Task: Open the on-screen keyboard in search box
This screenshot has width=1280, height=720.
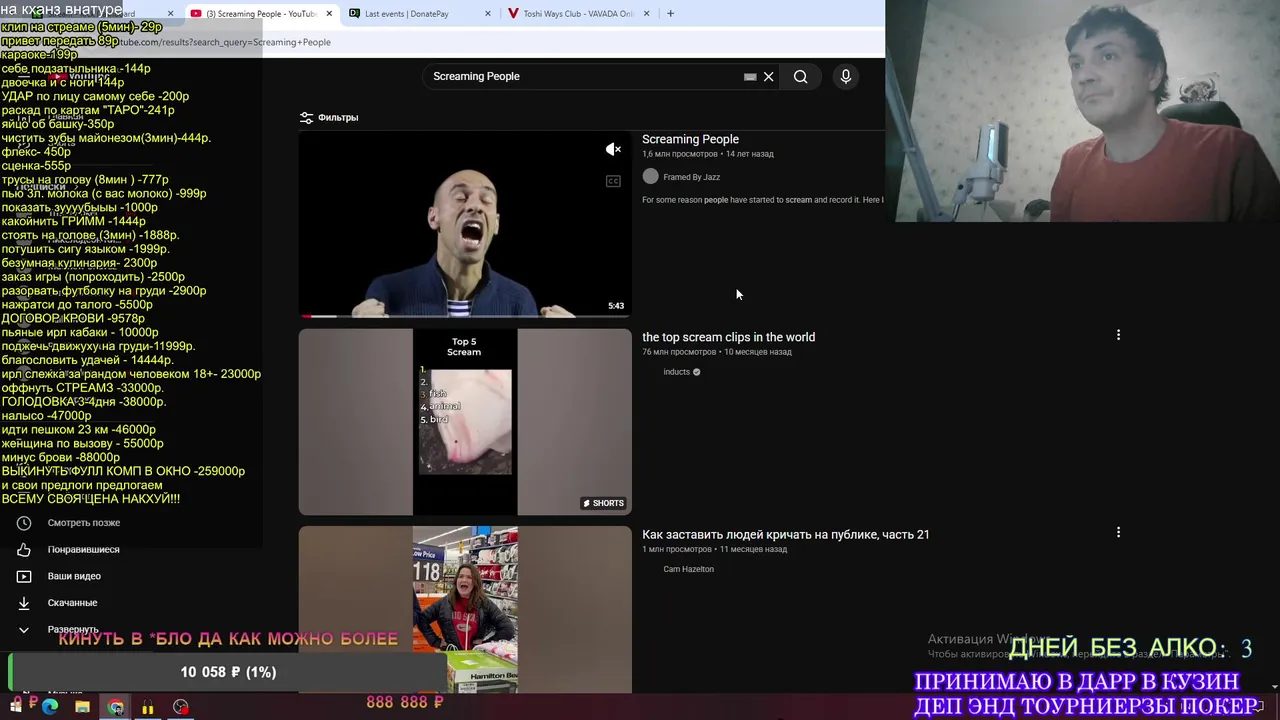Action: point(750,77)
